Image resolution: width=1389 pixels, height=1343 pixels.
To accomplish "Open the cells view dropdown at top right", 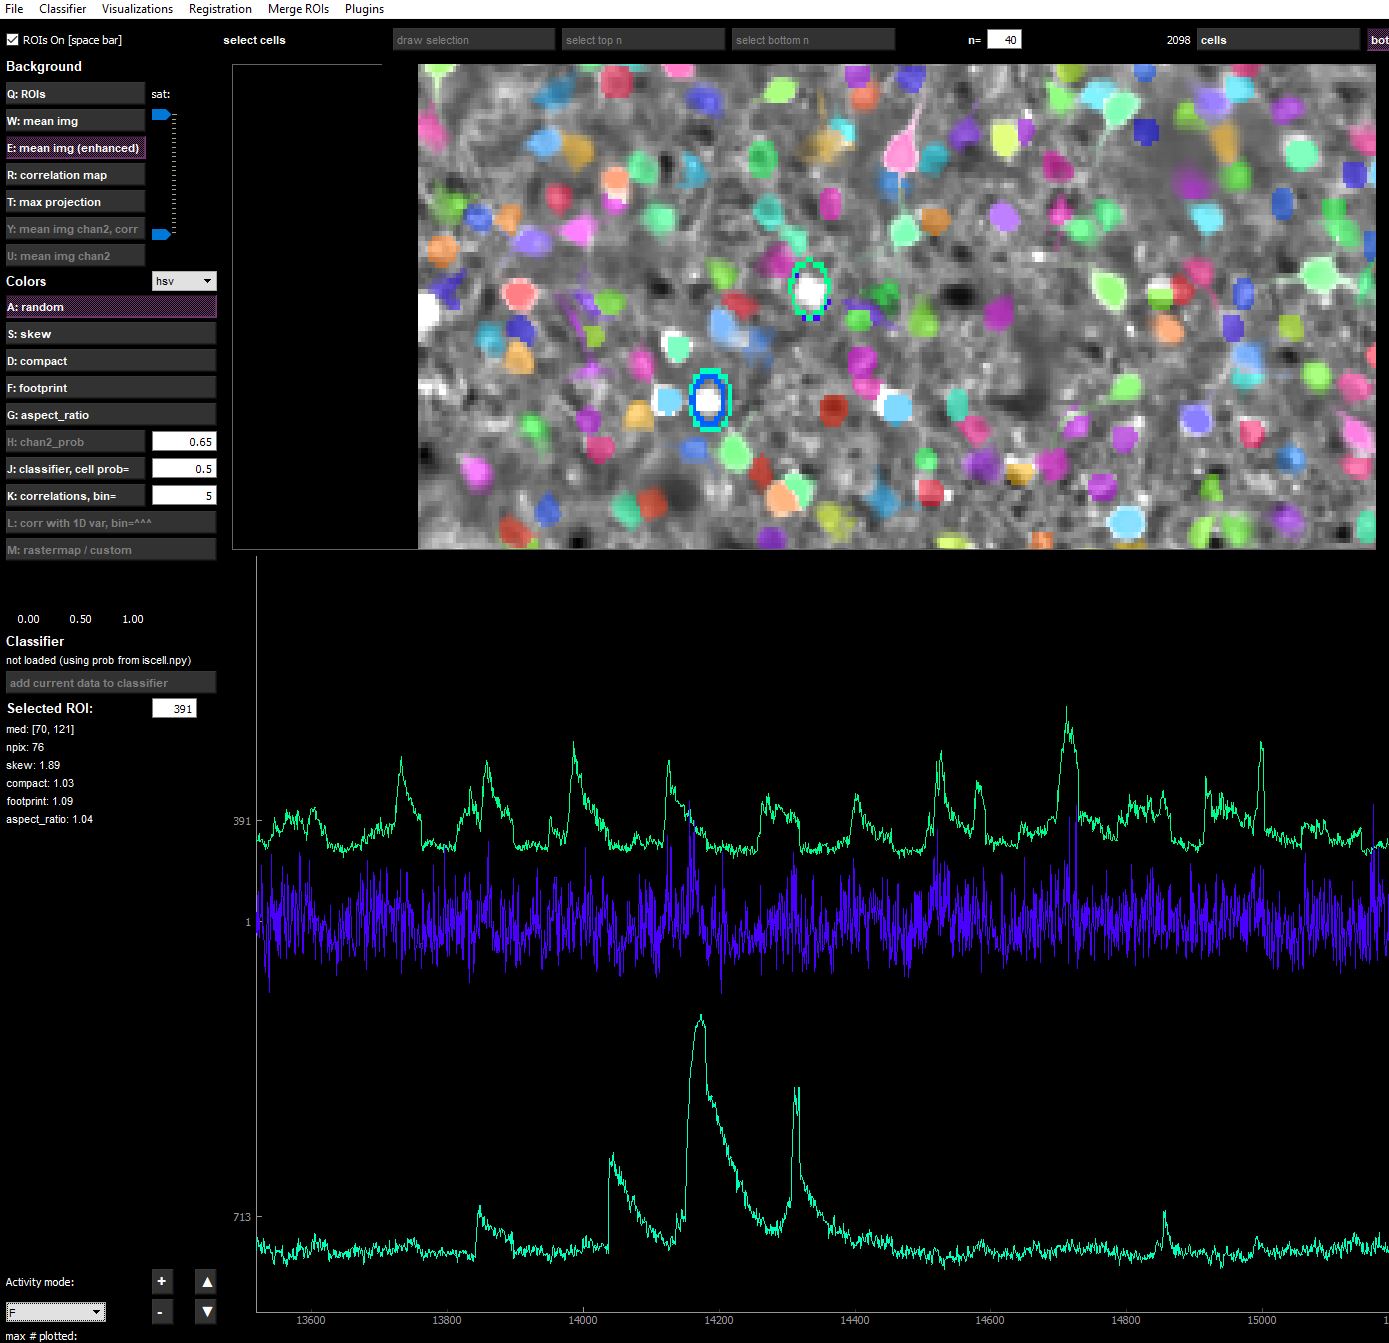I will (x=1277, y=40).
